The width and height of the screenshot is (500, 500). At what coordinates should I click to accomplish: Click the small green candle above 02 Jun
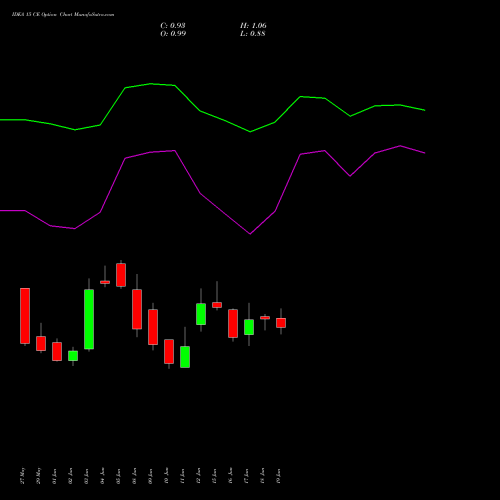click(73, 356)
